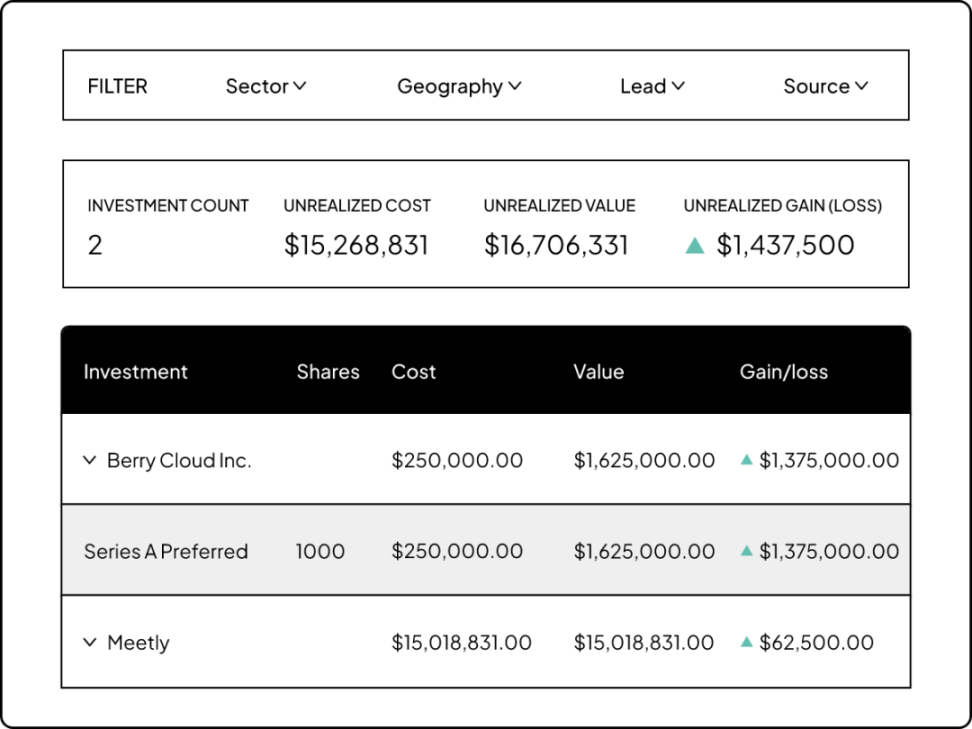Click the gain arrow in Berry Cloud row
Viewport: 972px width, 729px height.
pos(746,460)
